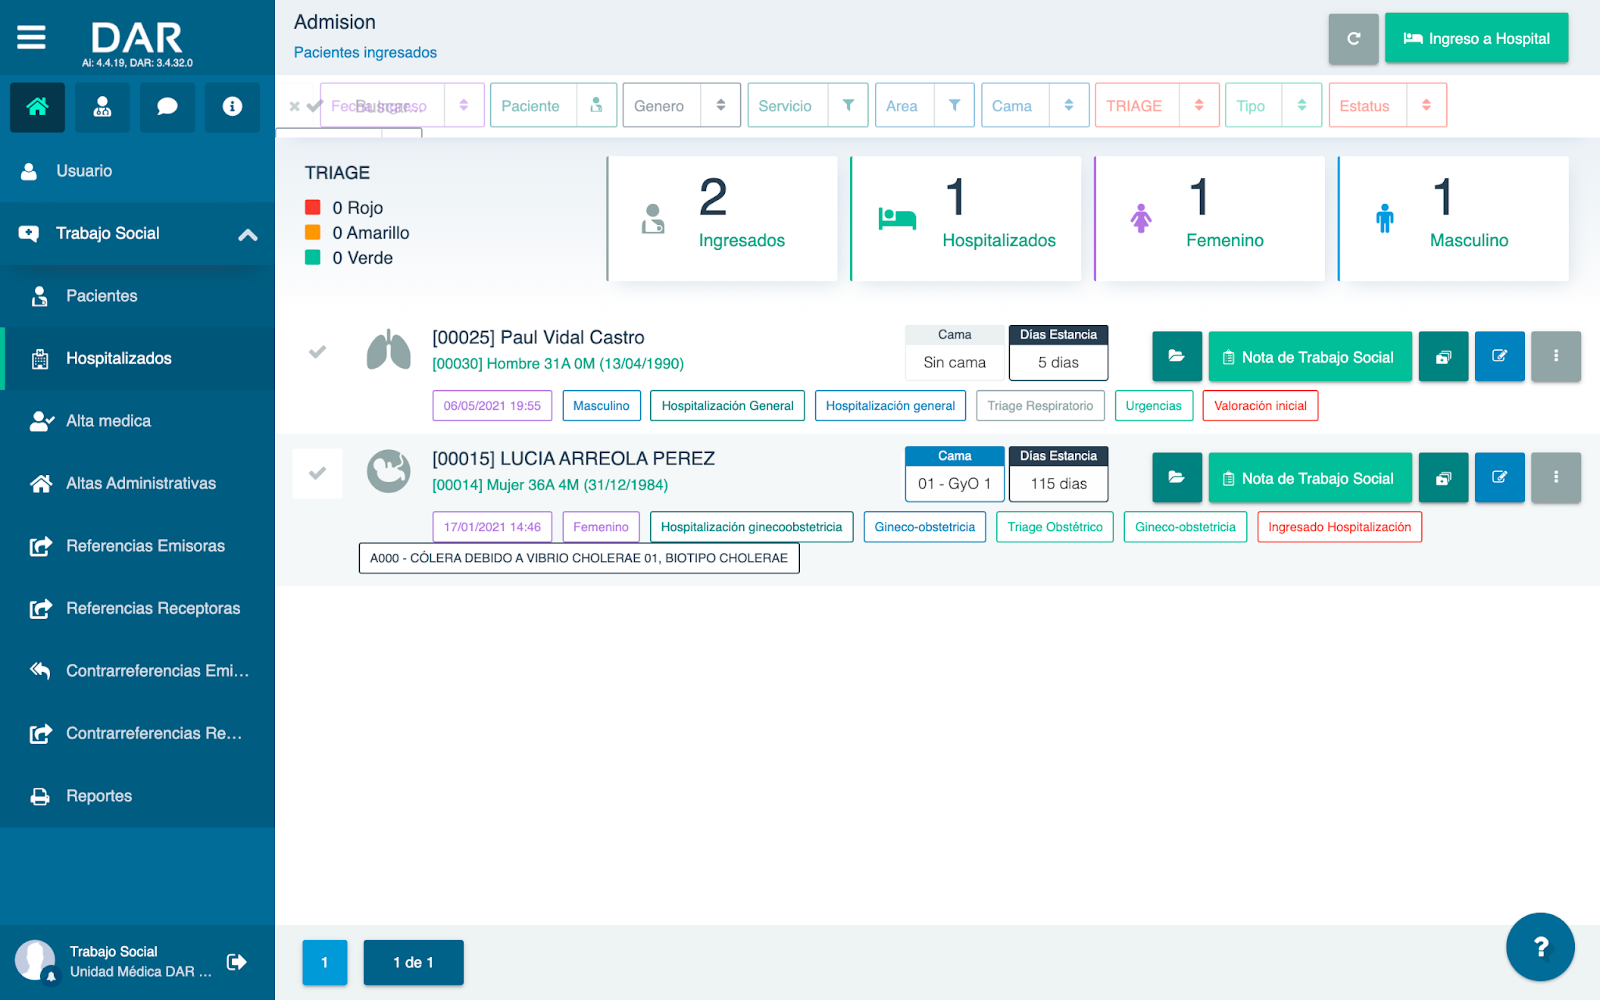The height and width of the screenshot is (1000, 1600).
Task: Click the lungs icon for Paul Vidal Castro
Action: point(388,351)
